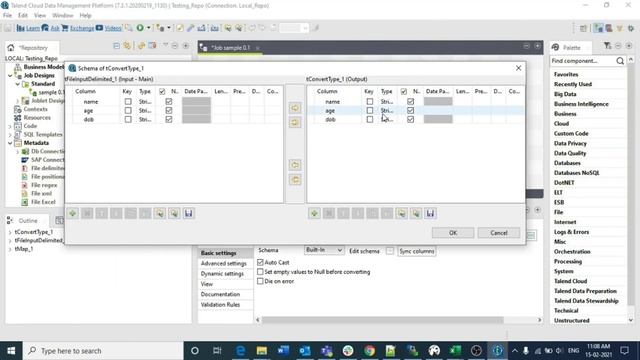Image resolution: width=640 pixels, height=360 pixels.
Task: Collapse the Metadata tree node
Action: click(10, 143)
